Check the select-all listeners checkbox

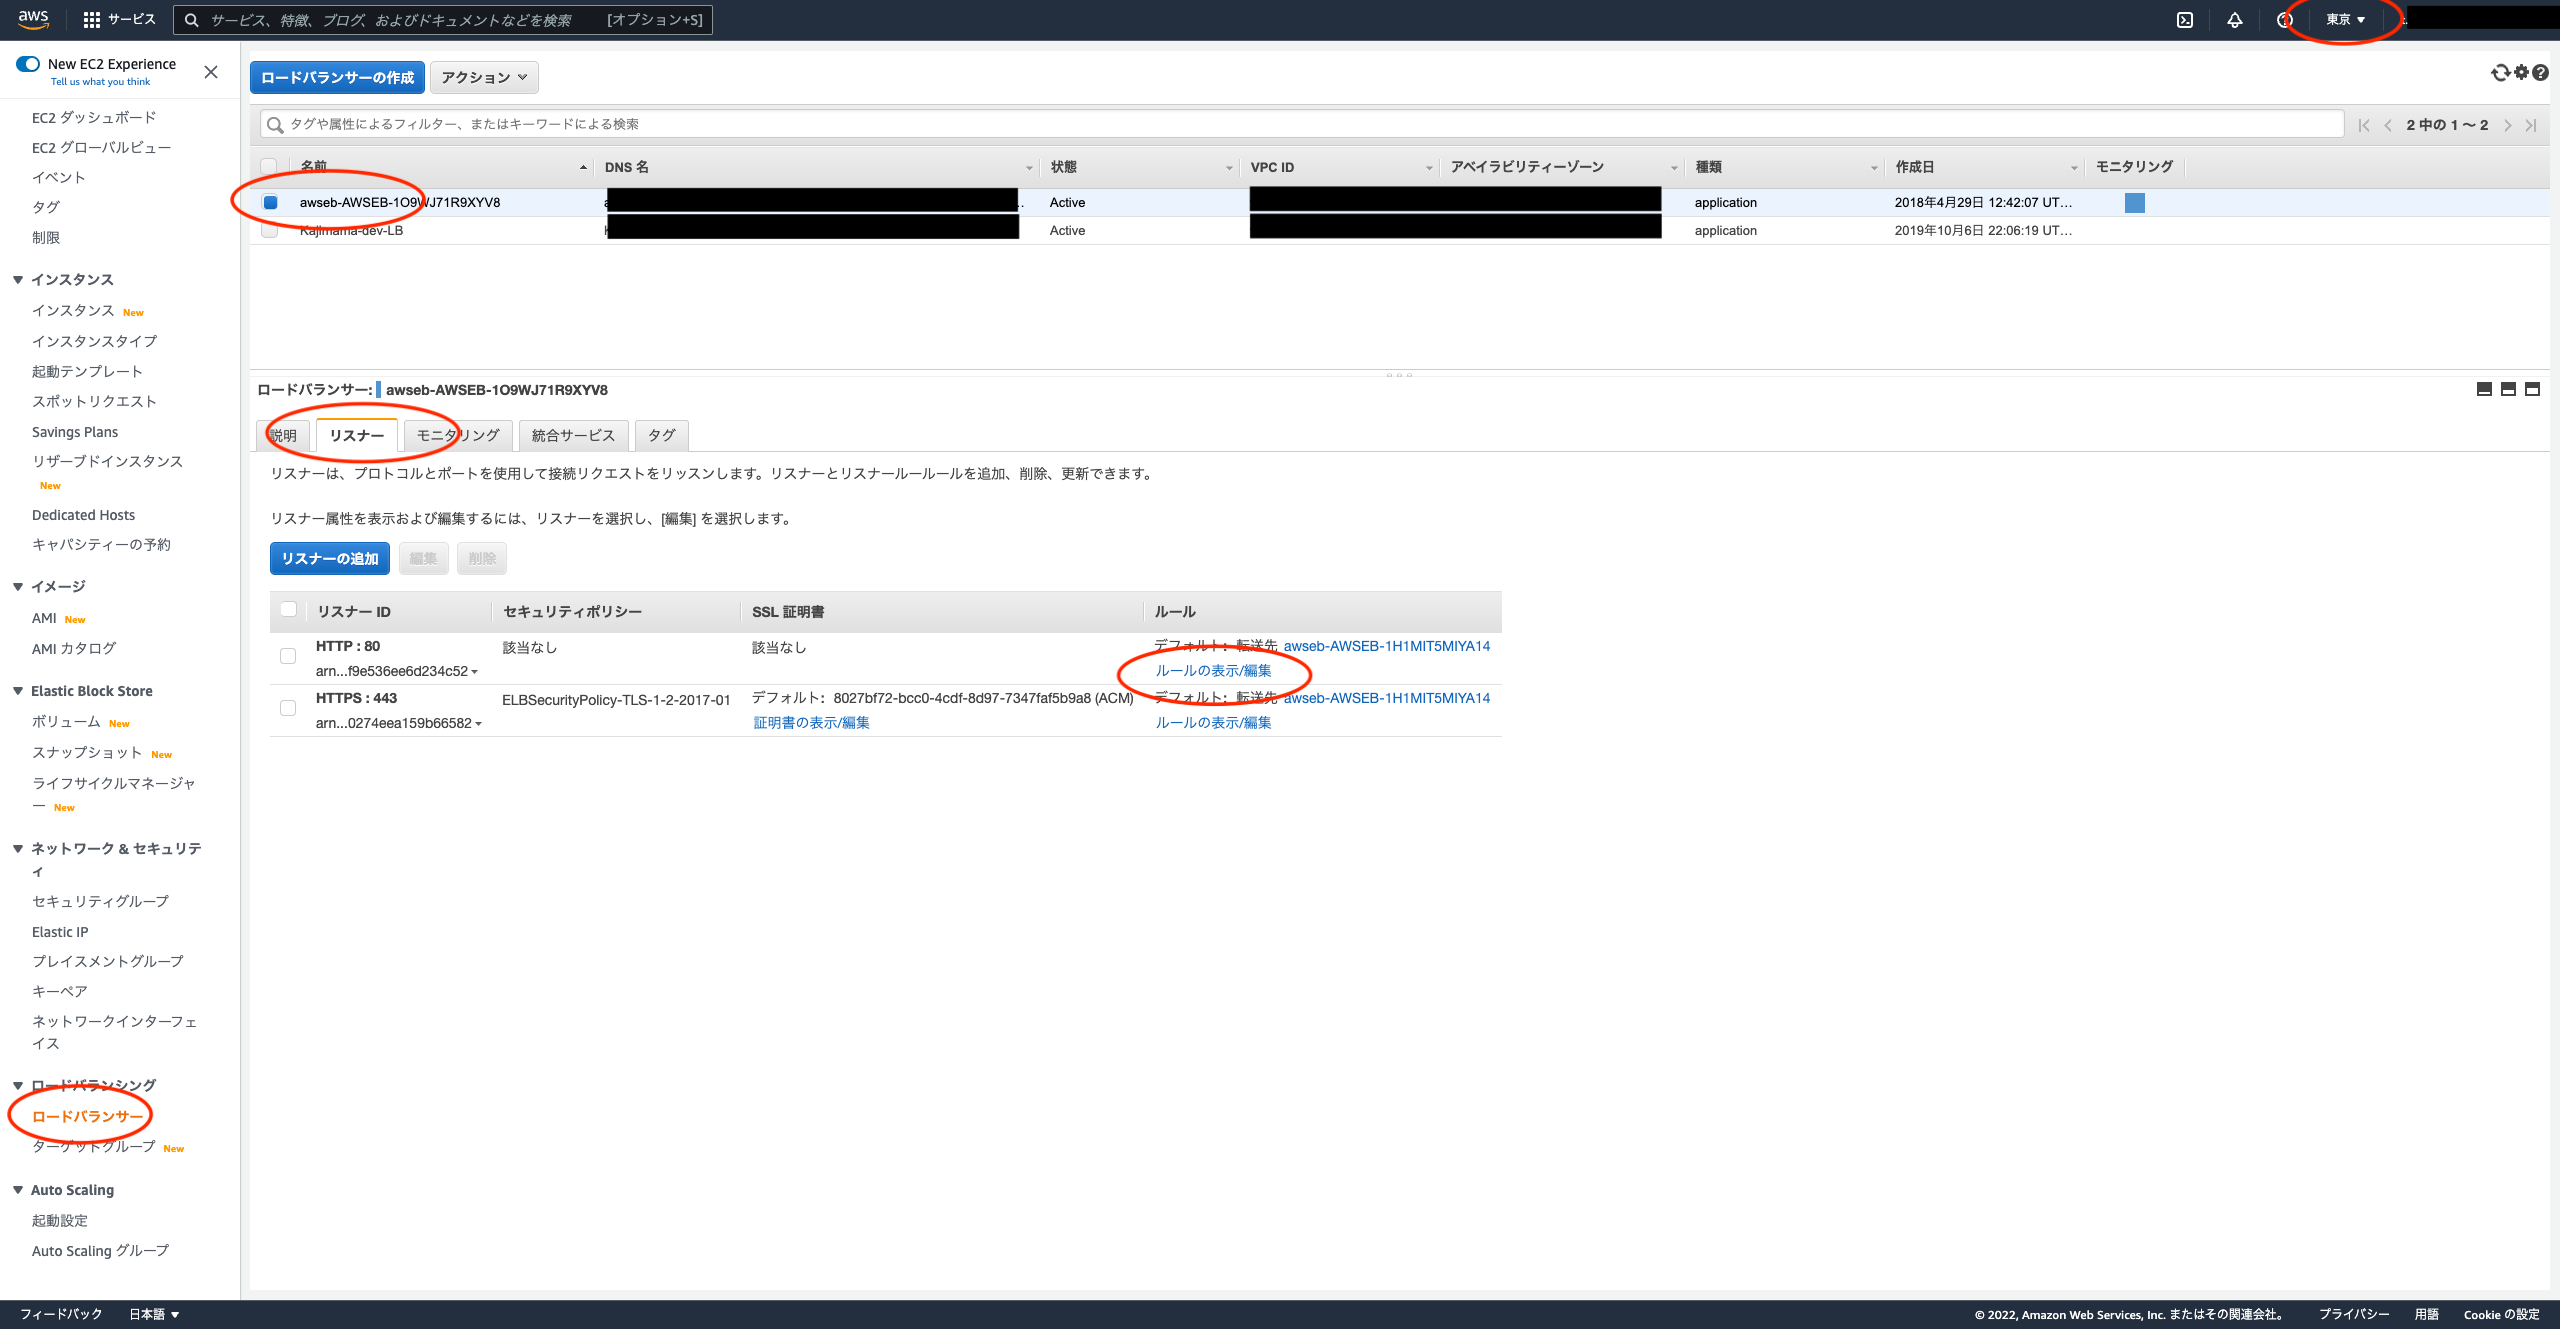tap(289, 609)
